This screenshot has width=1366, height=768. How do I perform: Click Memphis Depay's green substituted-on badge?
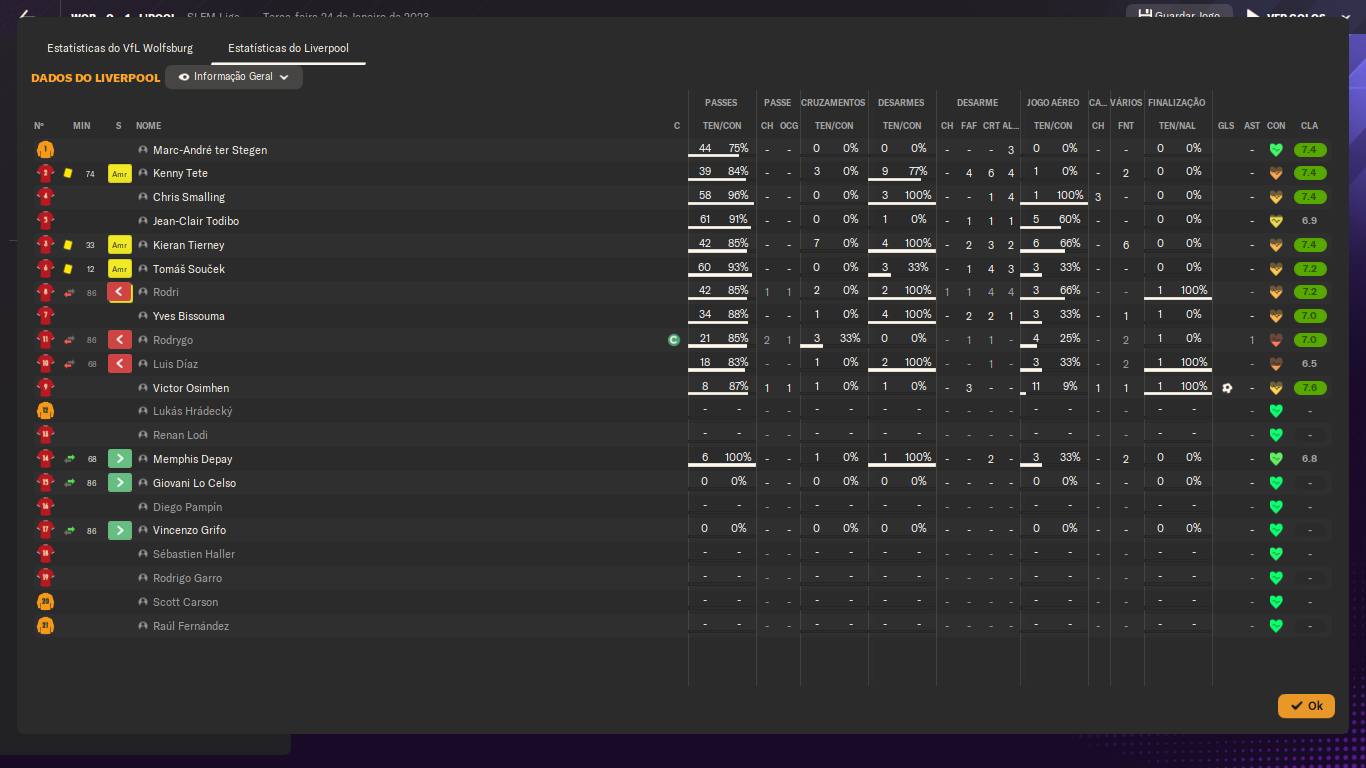point(120,459)
